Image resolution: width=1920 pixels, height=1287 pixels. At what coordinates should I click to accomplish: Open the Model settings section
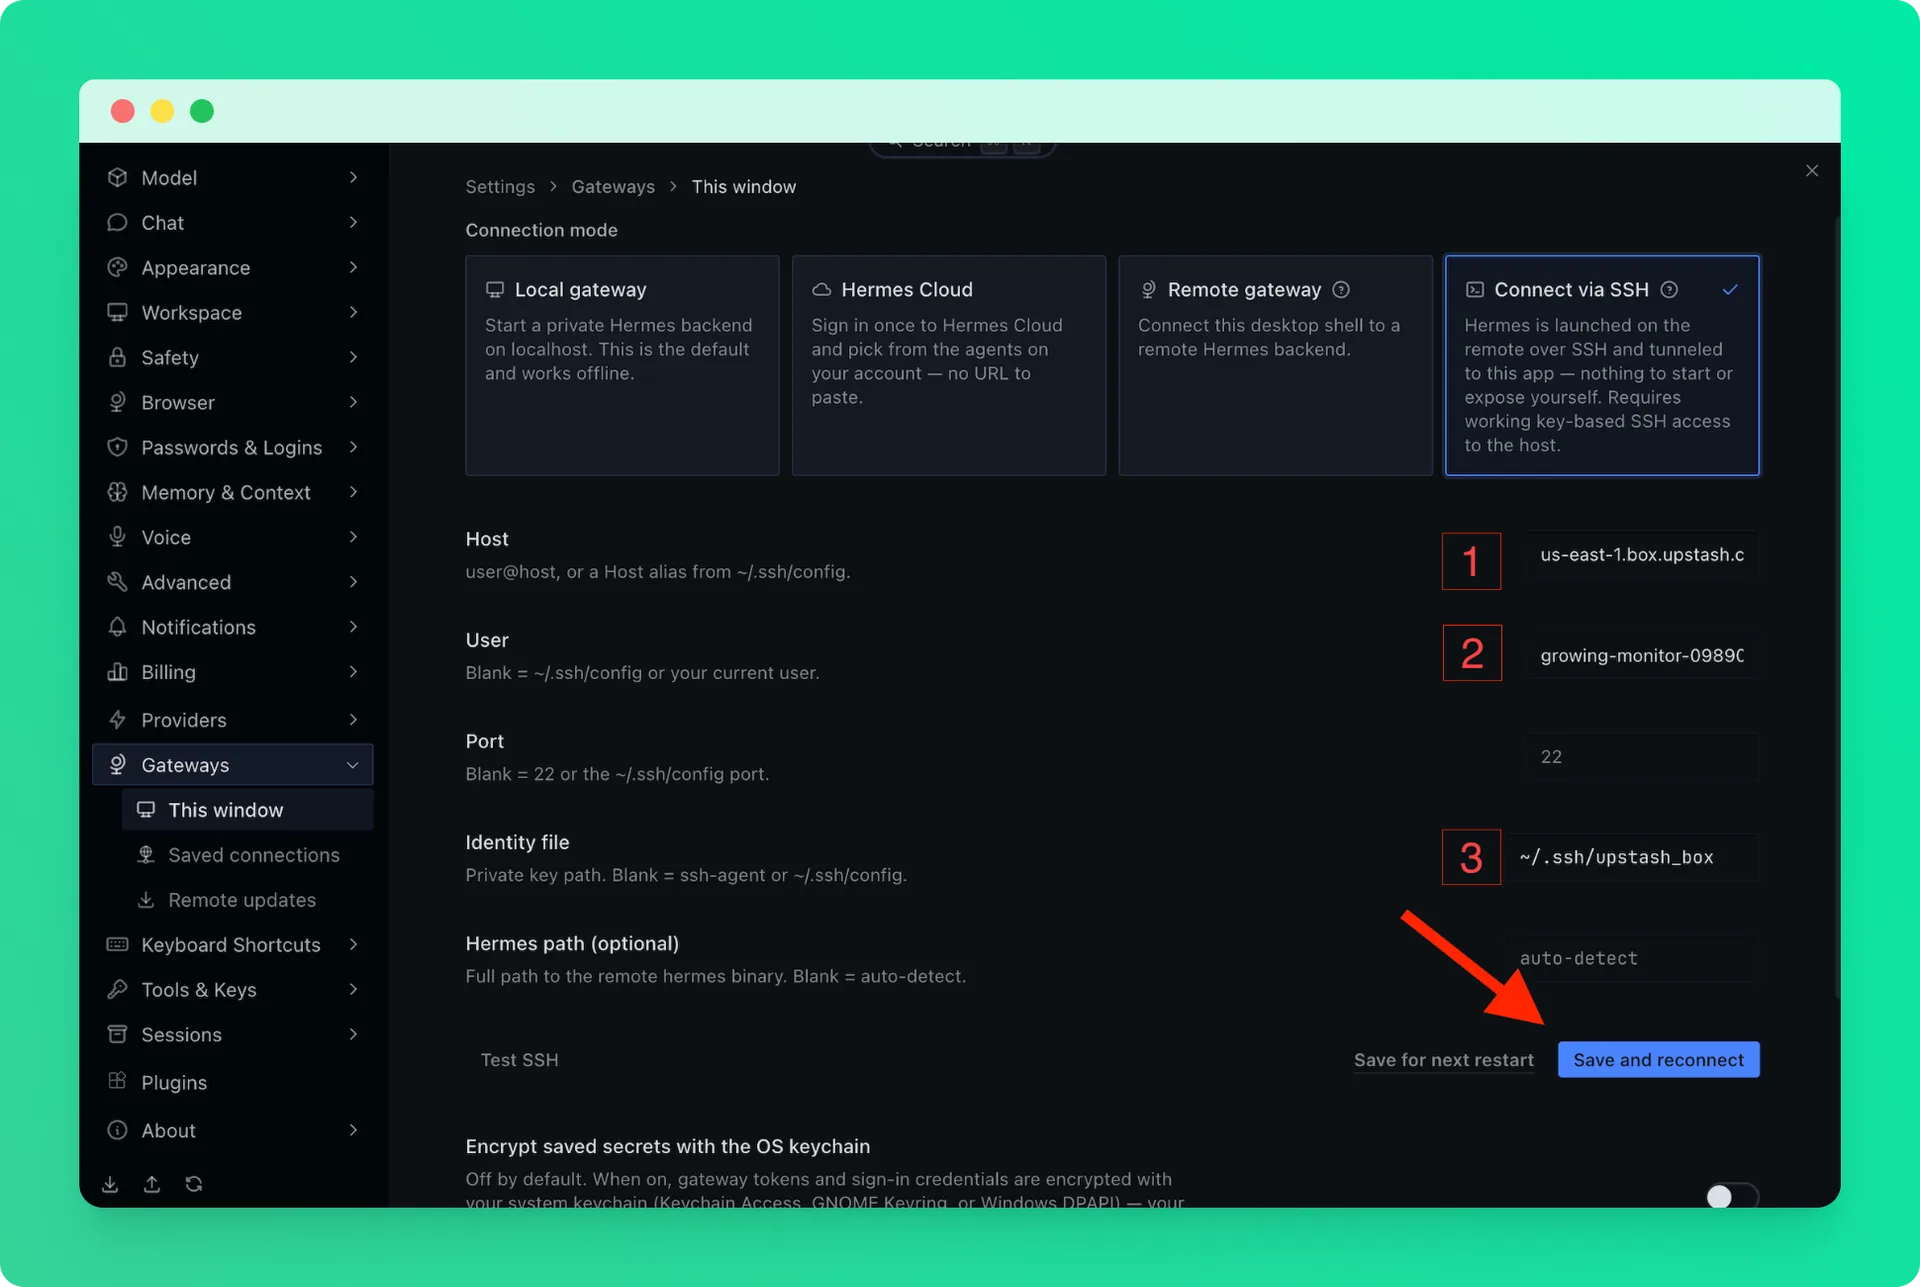[233, 178]
